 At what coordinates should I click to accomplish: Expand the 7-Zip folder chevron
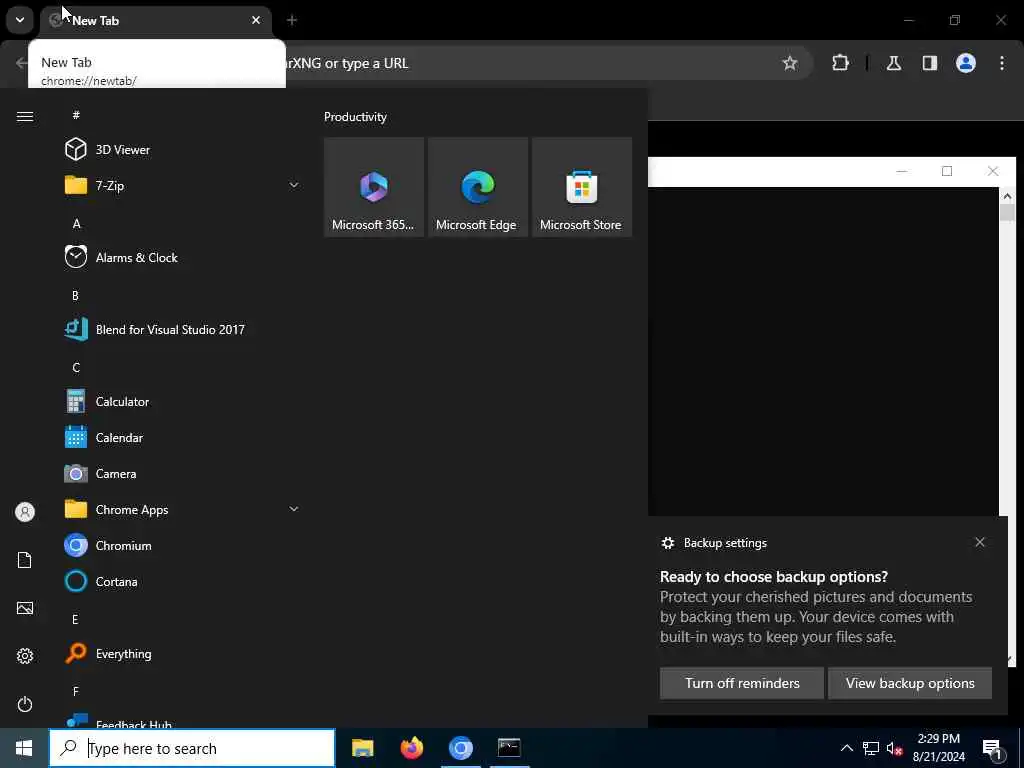pyautogui.click(x=294, y=185)
